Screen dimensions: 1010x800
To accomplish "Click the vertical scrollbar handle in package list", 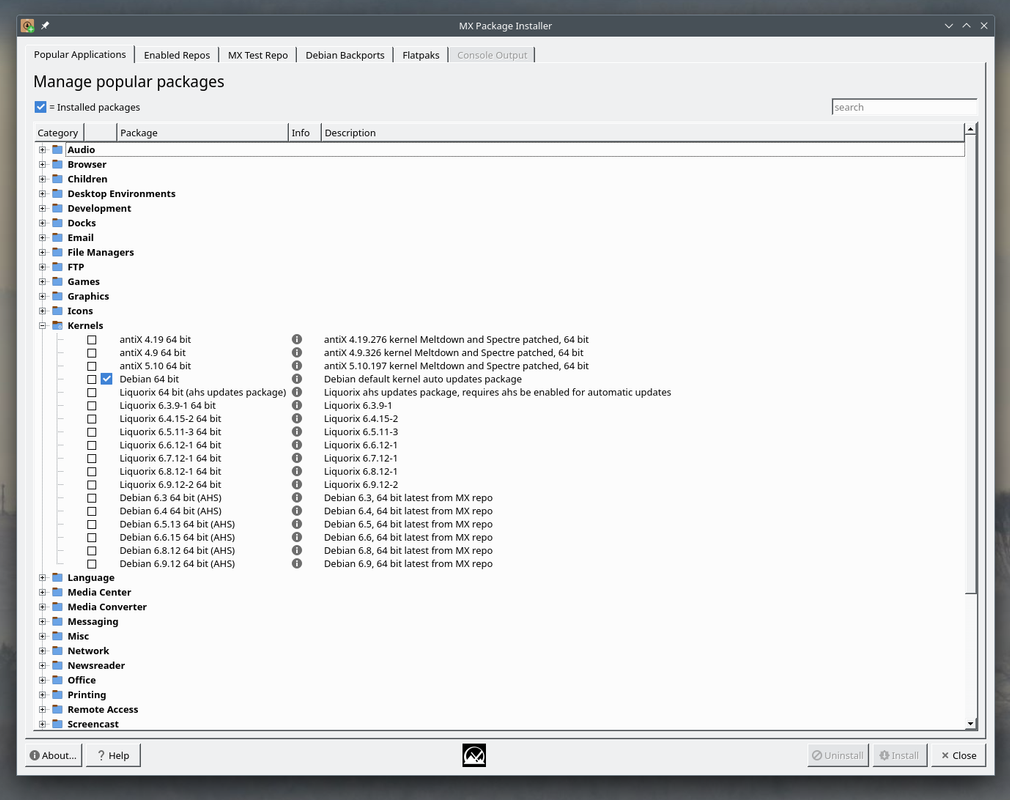I will point(971,364).
